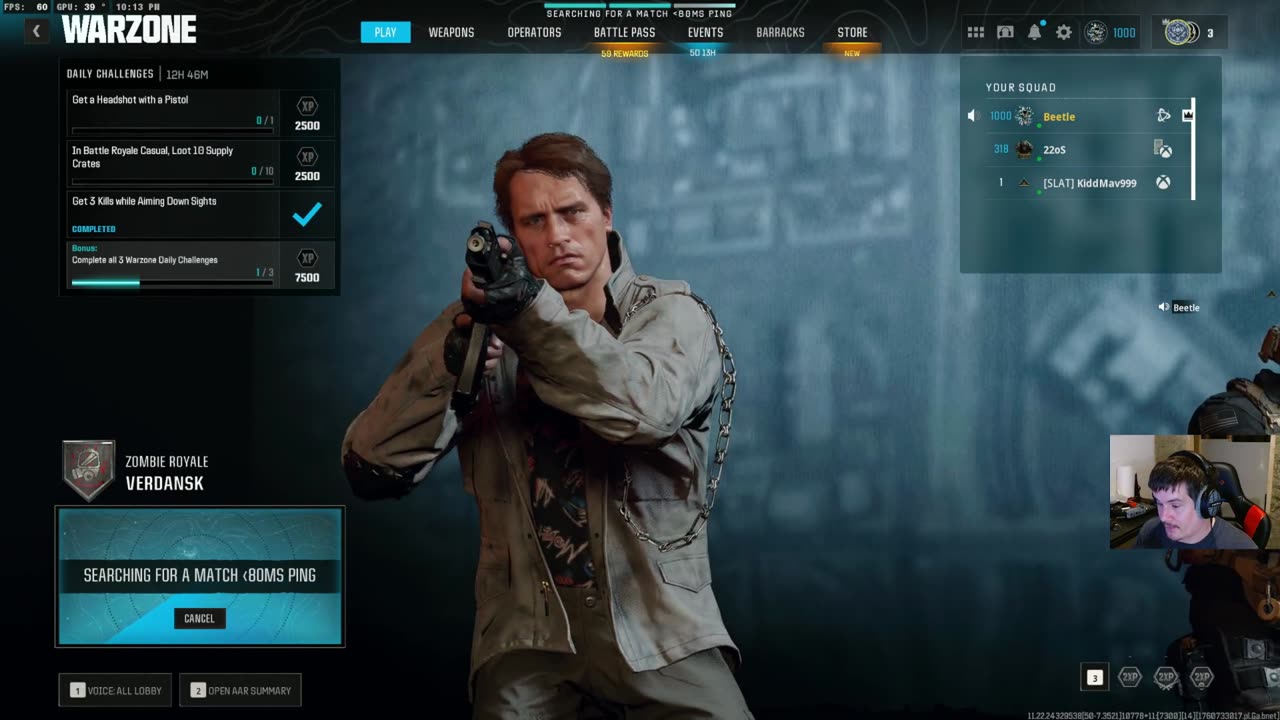Open the Operators tab

coord(534,32)
